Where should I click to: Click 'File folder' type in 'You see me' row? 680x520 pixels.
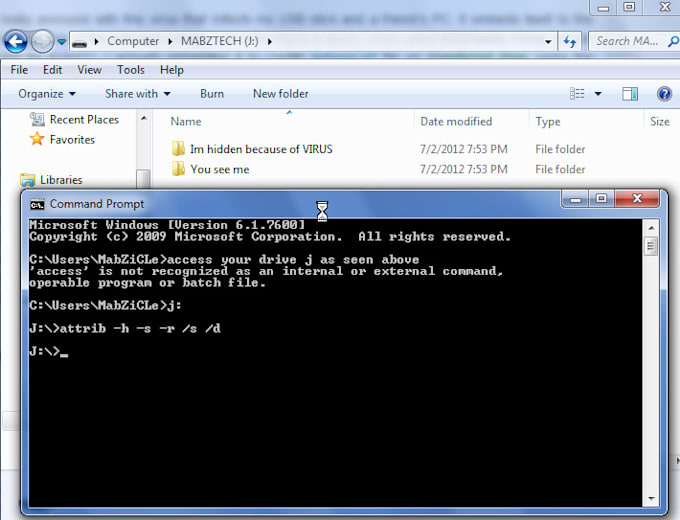point(560,169)
